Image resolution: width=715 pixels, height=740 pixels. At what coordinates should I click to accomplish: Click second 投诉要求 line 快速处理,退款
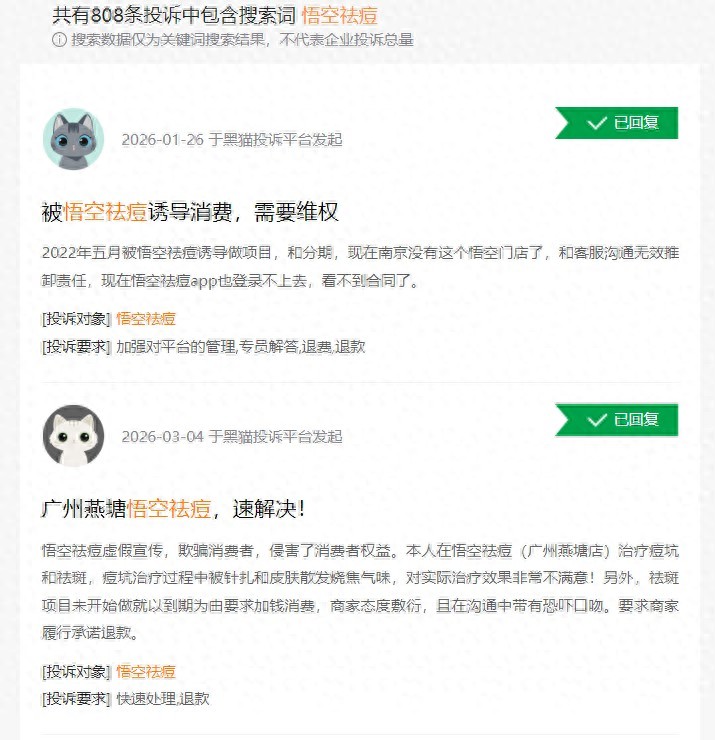[x=126, y=698]
